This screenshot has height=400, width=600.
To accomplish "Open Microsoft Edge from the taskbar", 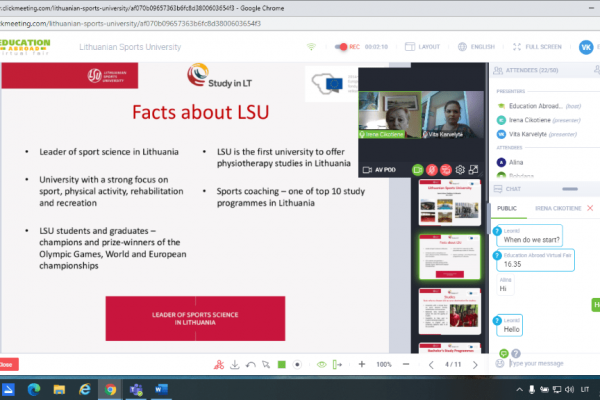I will coord(34,390).
